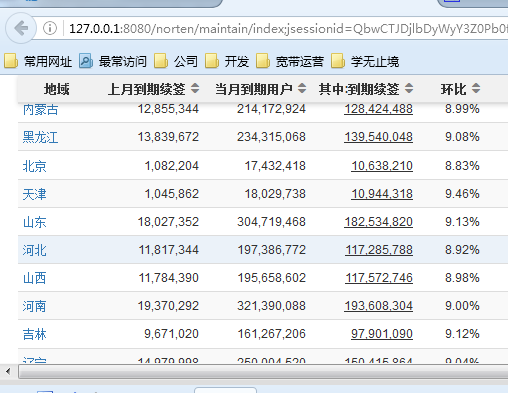Select the value 1,045,862 in 天津 row
This screenshot has width=508, height=393.
click(x=172, y=194)
